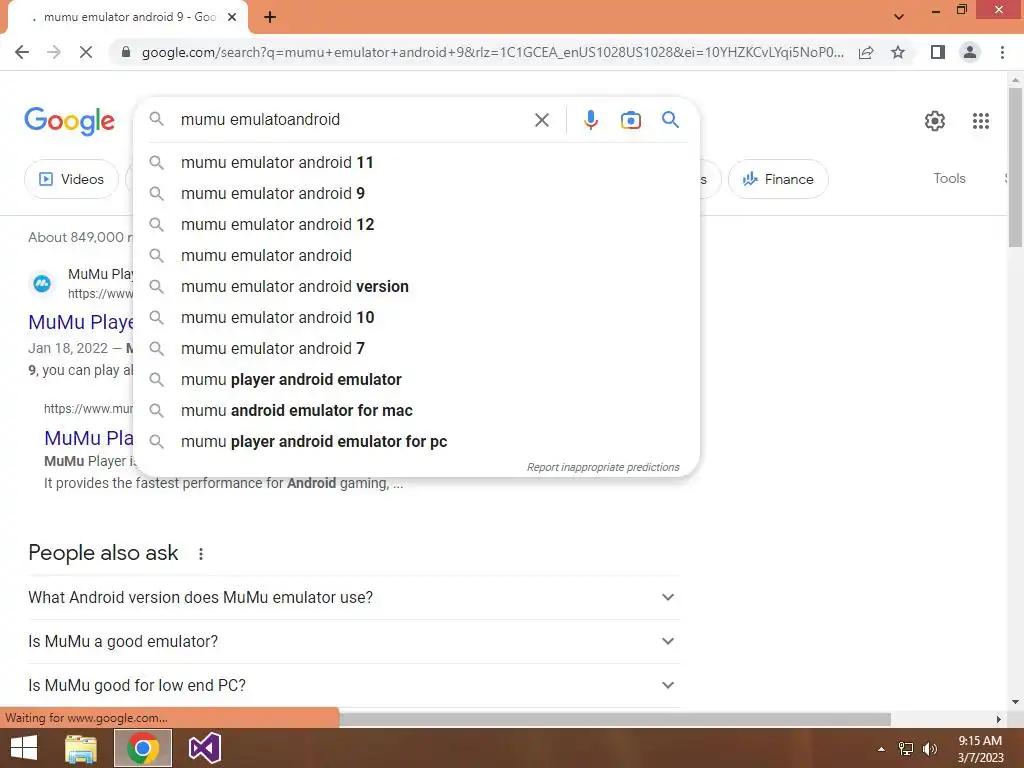Viewport: 1024px width, 768px height.
Task: Click the lock icon in address bar
Action: (126, 52)
